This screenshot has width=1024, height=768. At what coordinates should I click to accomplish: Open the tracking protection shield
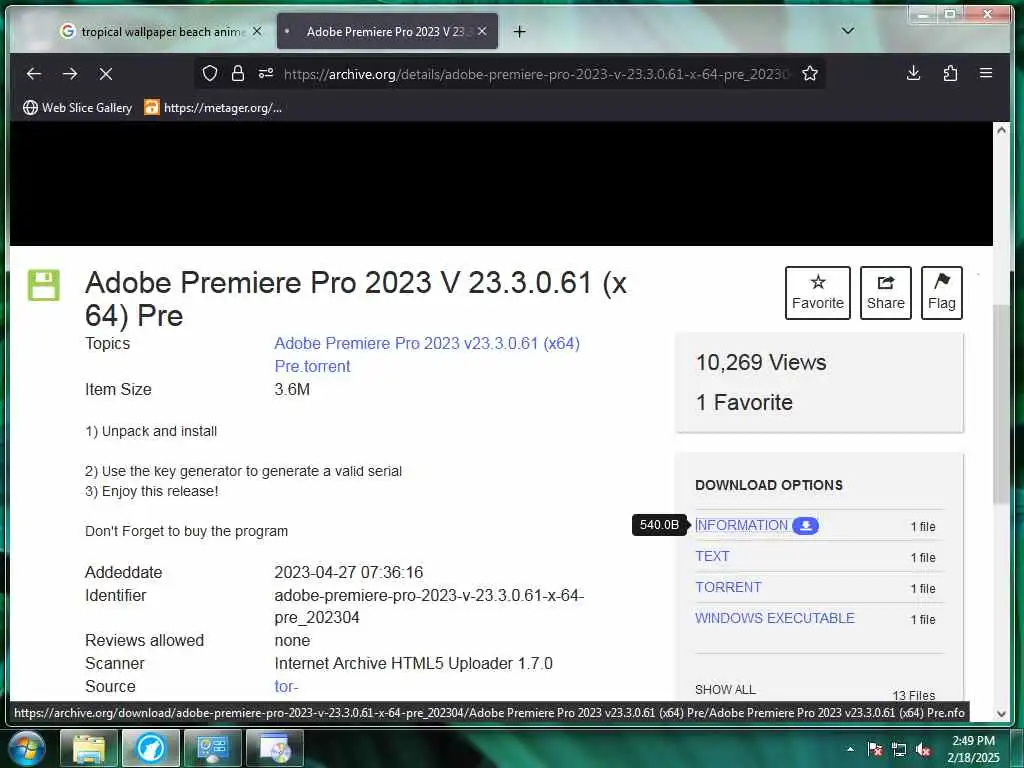(210, 73)
